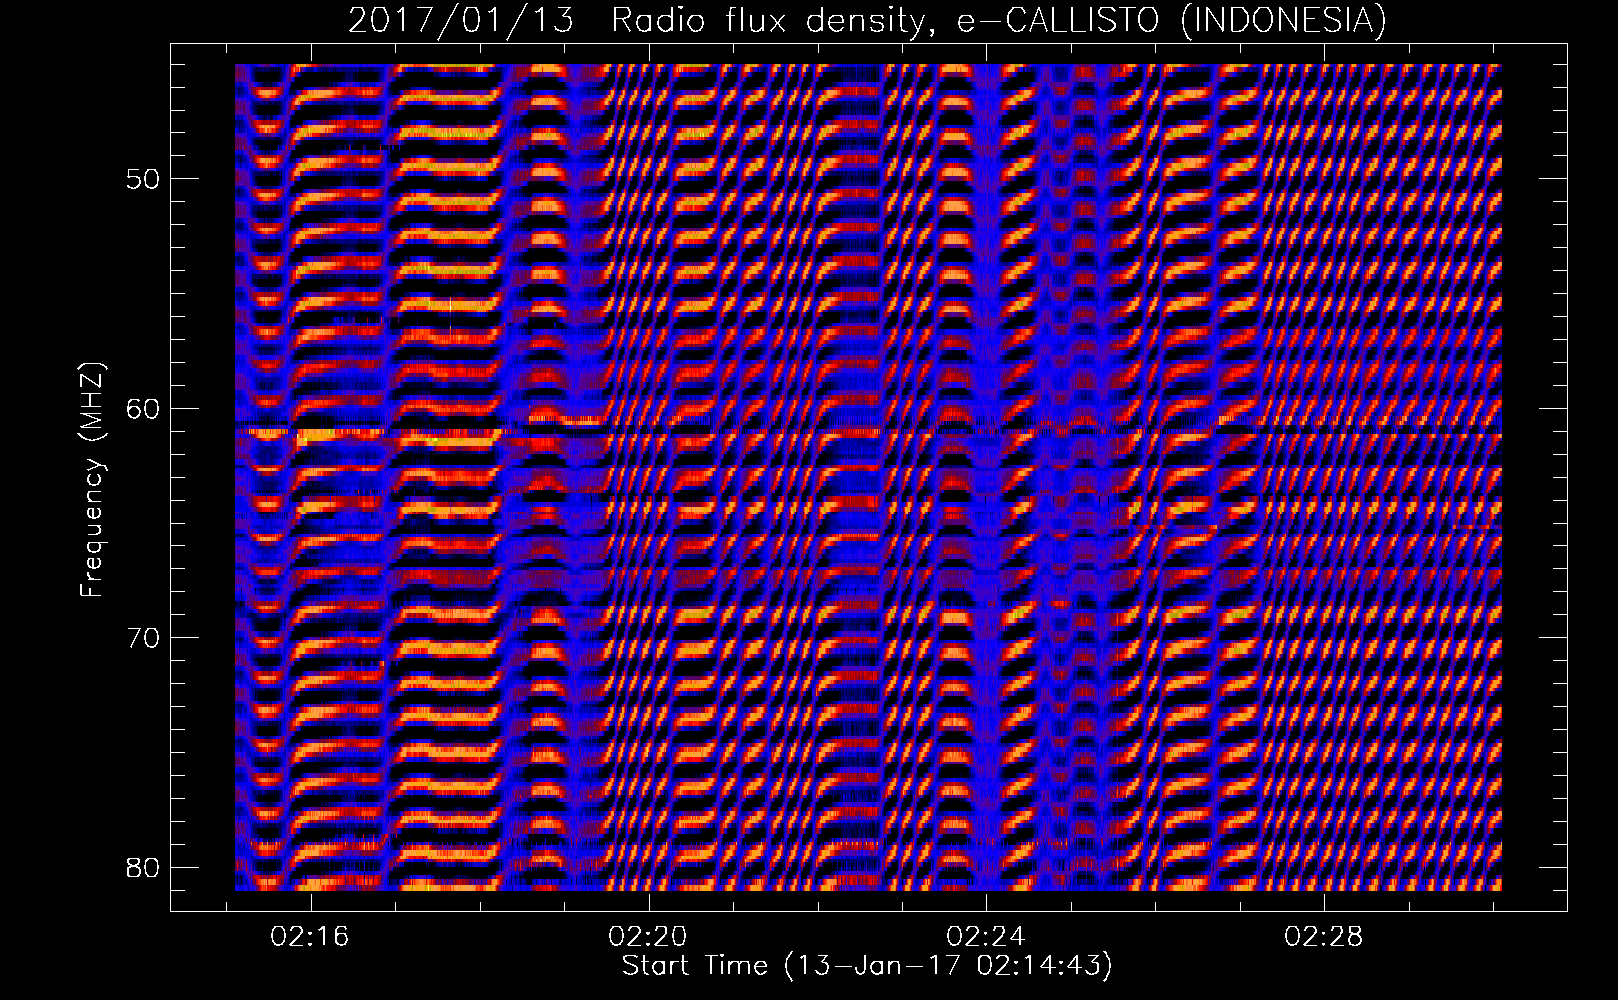This screenshot has height=1000, width=1618.
Task: Click the 60 frequency tick label
Action: pos(142,408)
